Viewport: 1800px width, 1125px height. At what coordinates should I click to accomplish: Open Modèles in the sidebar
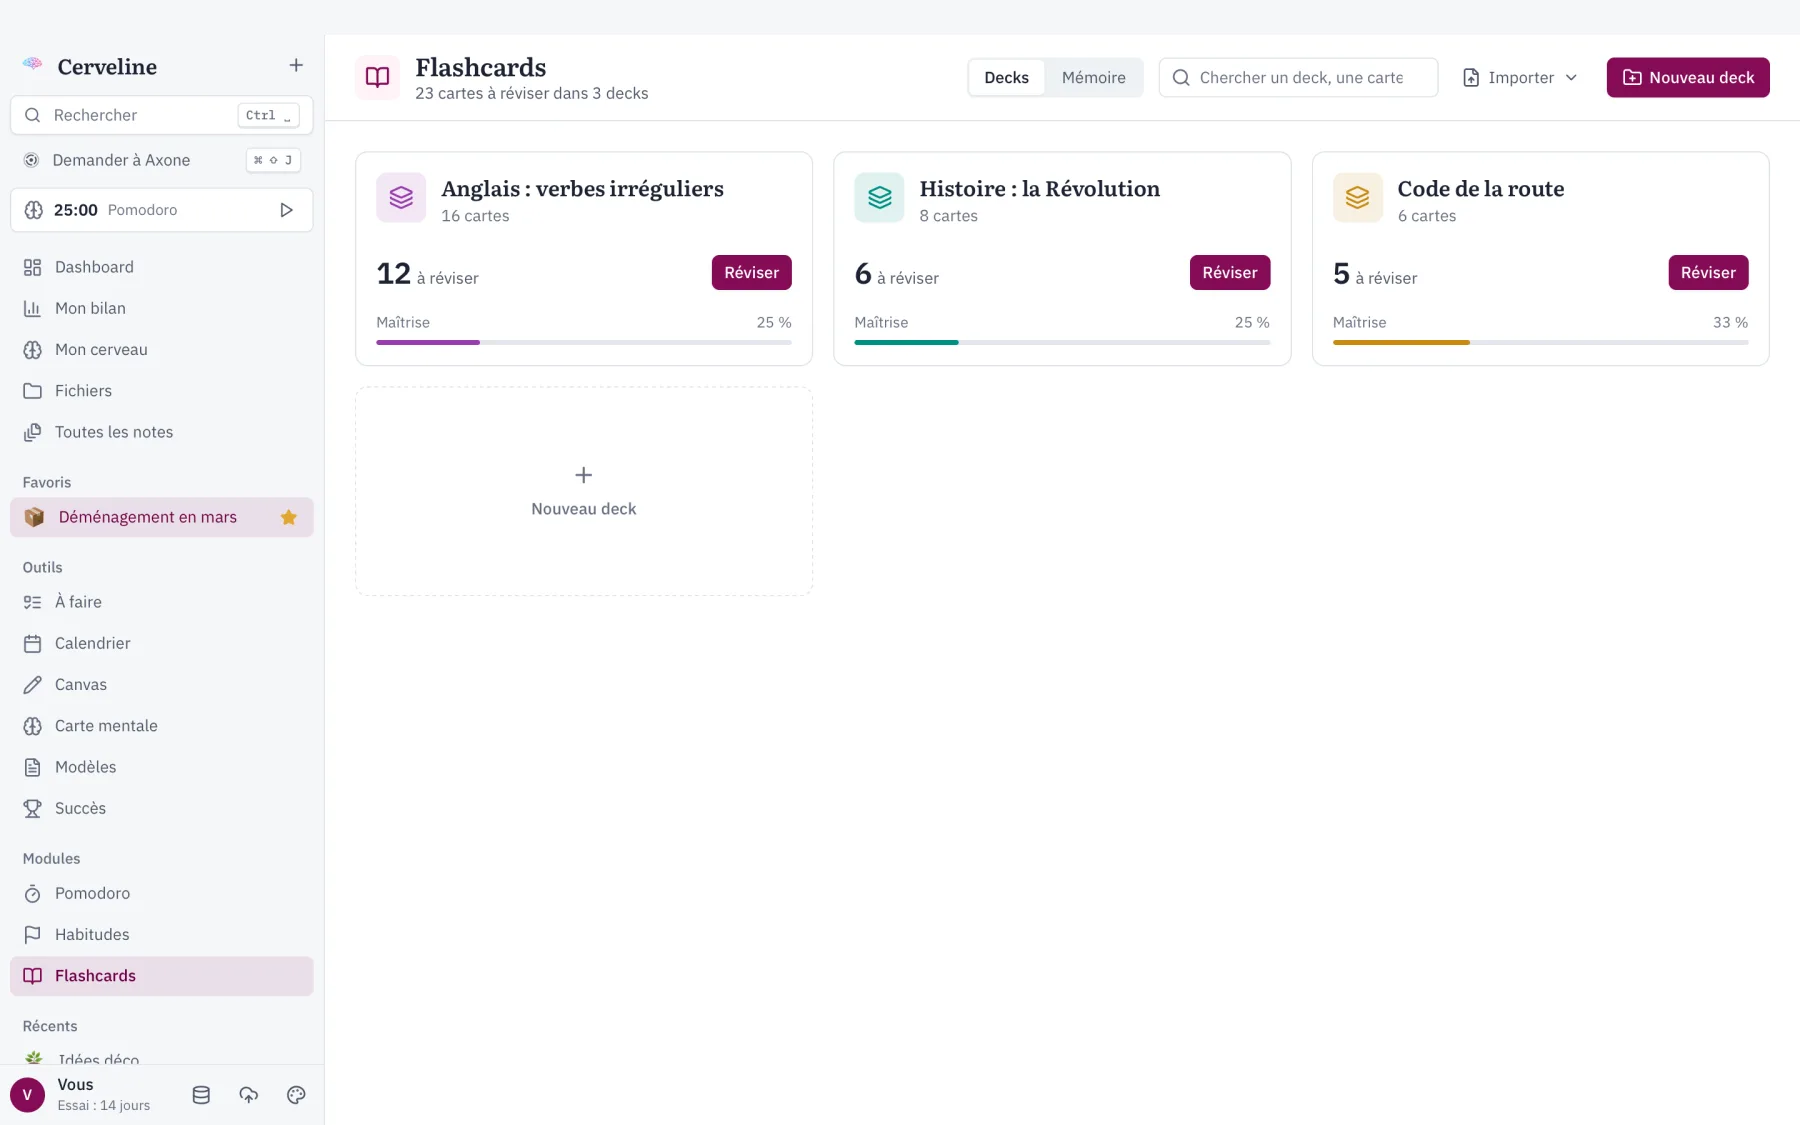pos(162,767)
